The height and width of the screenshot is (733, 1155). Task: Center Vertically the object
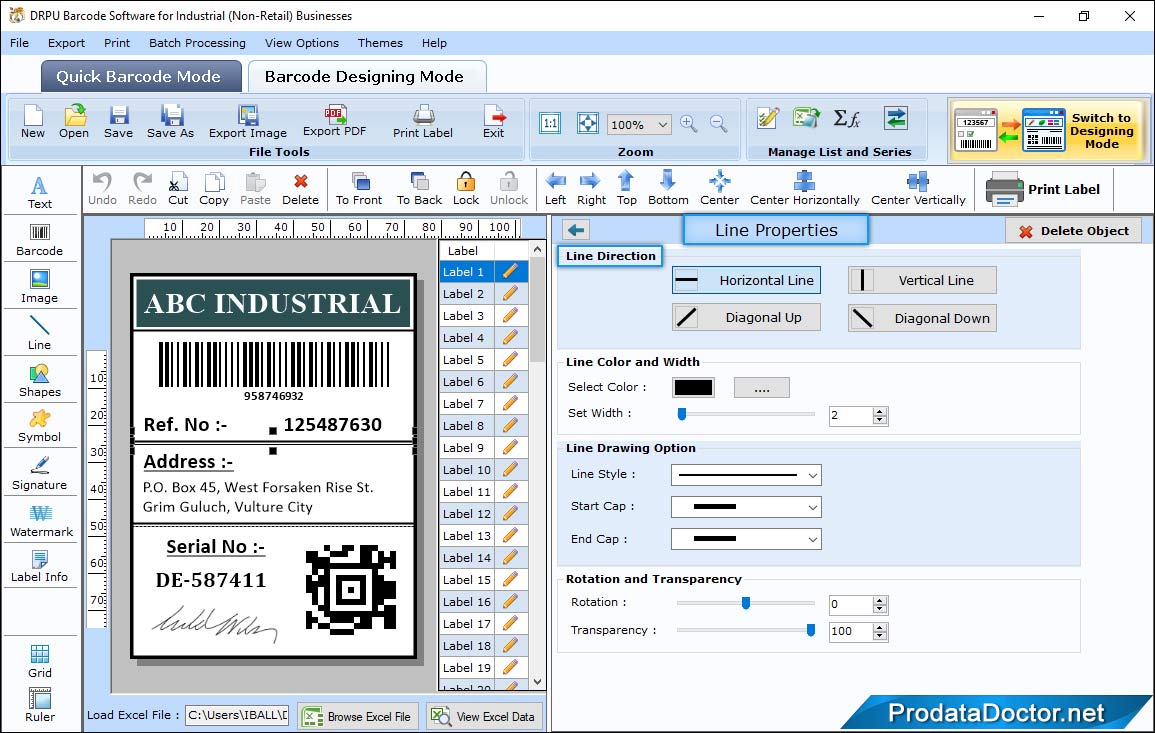918,189
